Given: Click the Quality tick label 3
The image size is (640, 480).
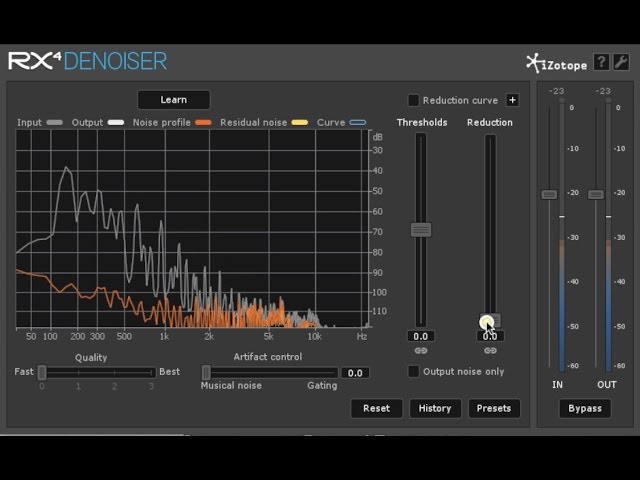Looking at the screenshot, I should click(151, 386).
